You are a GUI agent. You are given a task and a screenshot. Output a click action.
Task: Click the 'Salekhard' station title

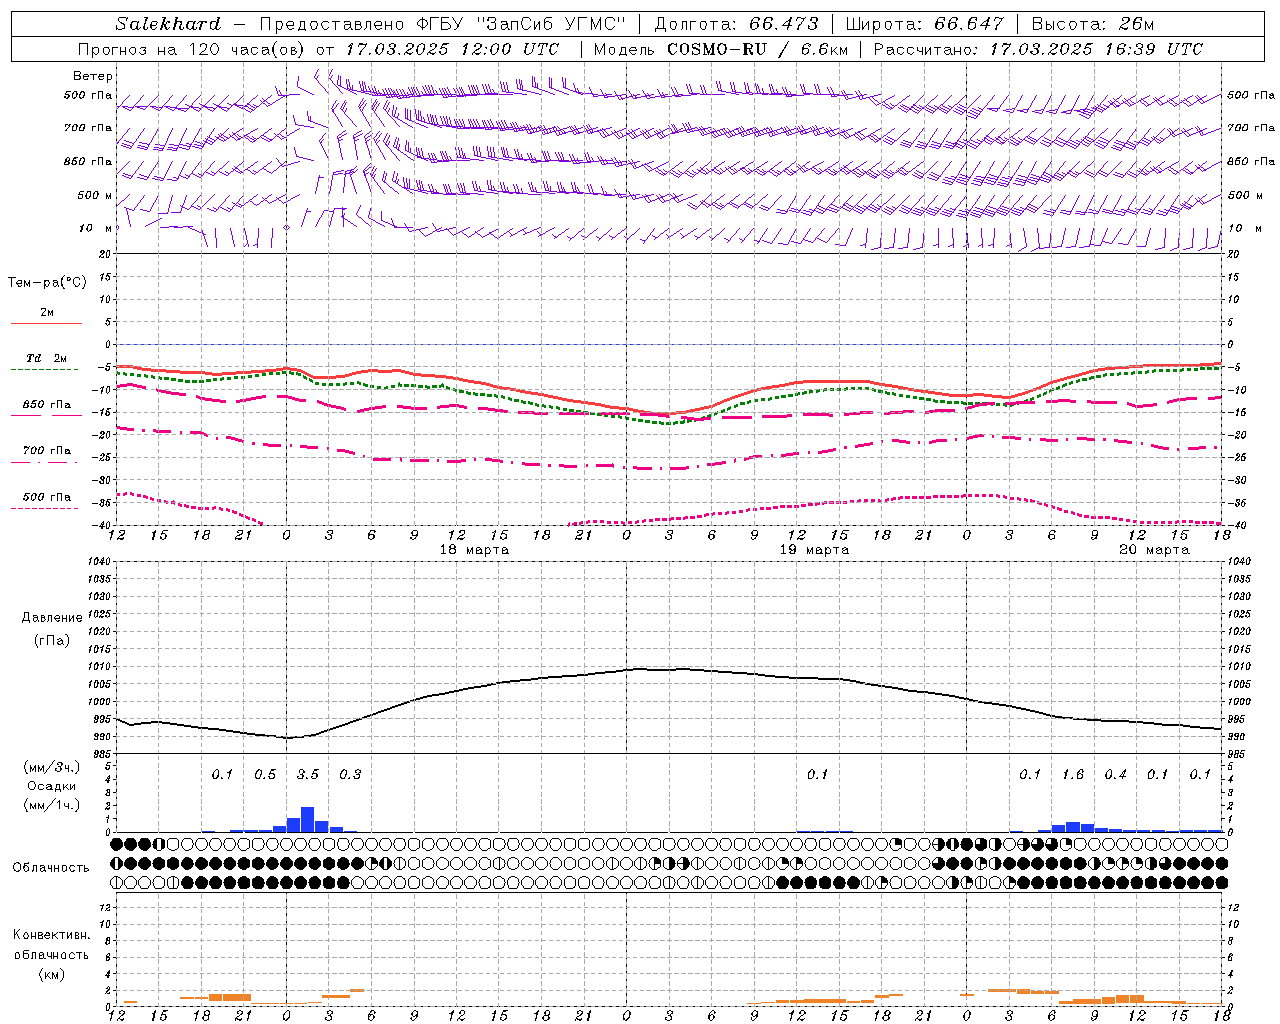pos(168,24)
